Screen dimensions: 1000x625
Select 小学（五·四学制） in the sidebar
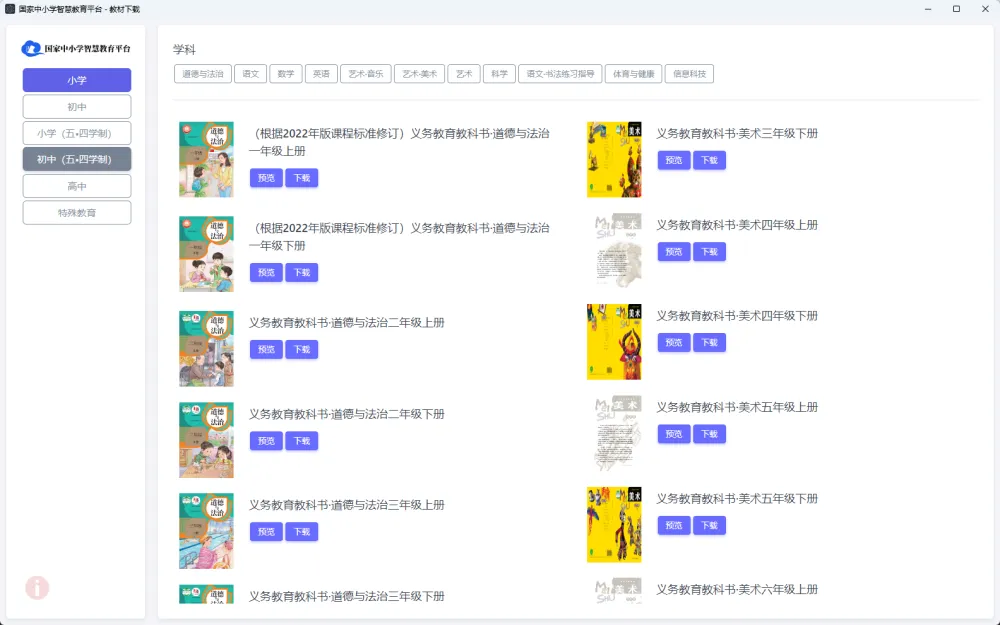76,132
